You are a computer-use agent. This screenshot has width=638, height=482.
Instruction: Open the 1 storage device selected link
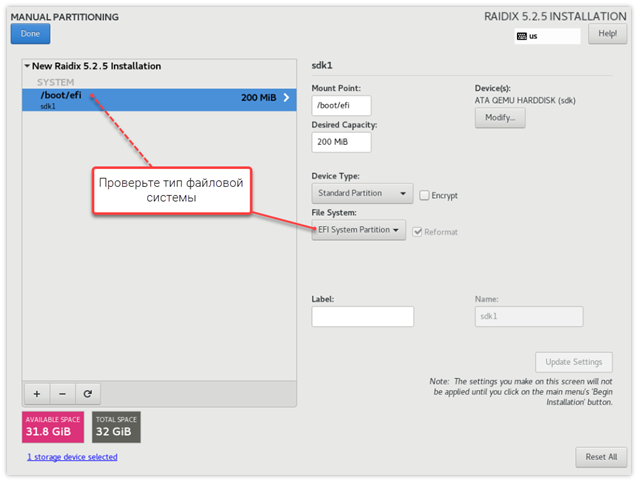(x=72, y=457)
